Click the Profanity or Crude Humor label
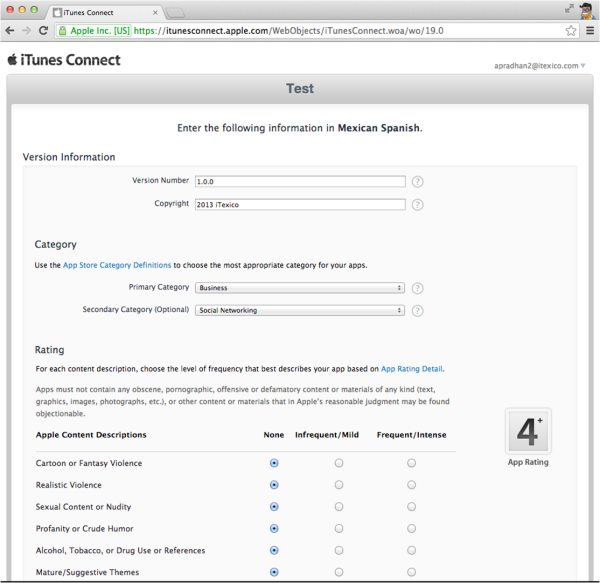This screenshot has width=600, height=583. pos(85,529)
